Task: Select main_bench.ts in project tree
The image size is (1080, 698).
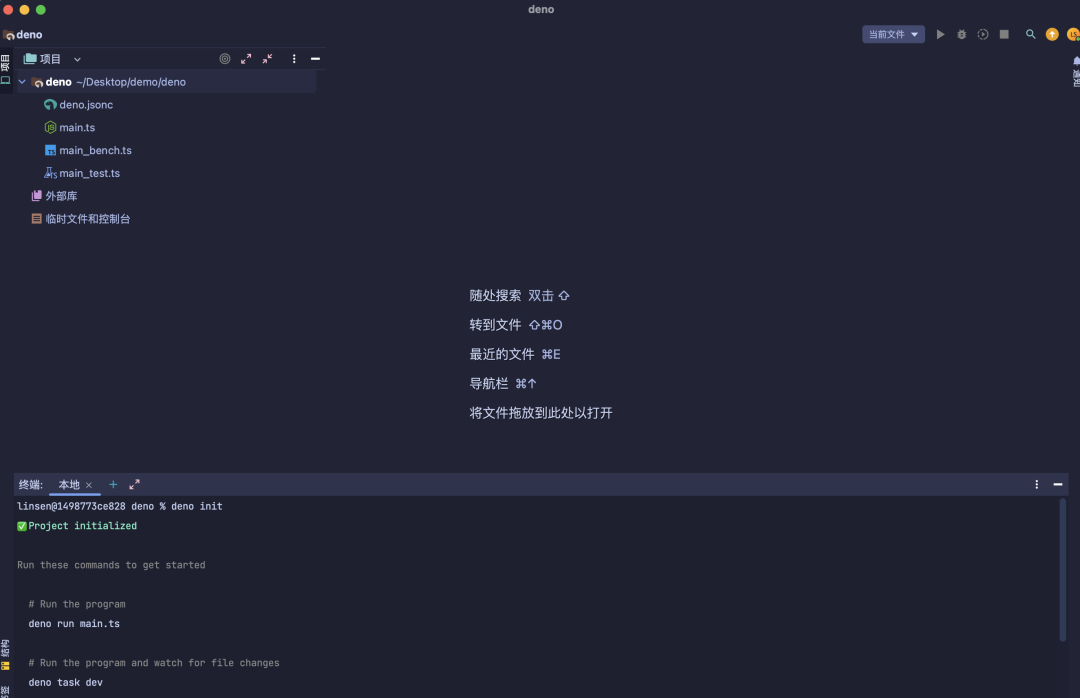Action: 95,150
